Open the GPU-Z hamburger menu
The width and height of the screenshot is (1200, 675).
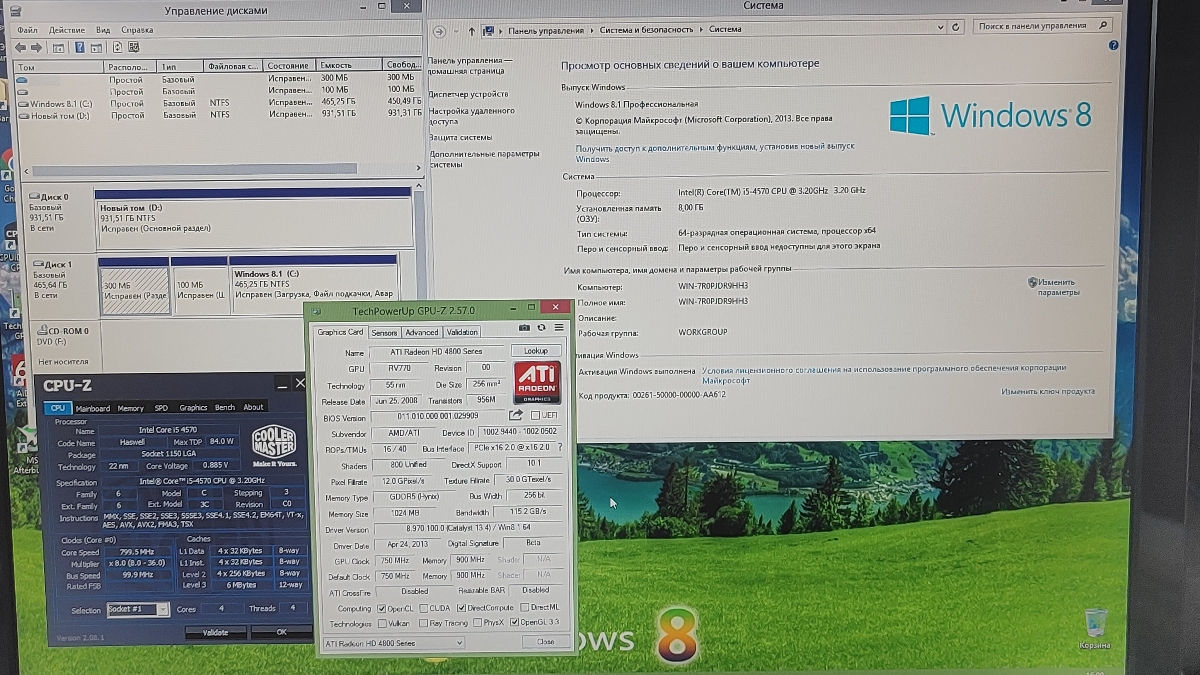(558, 327)
